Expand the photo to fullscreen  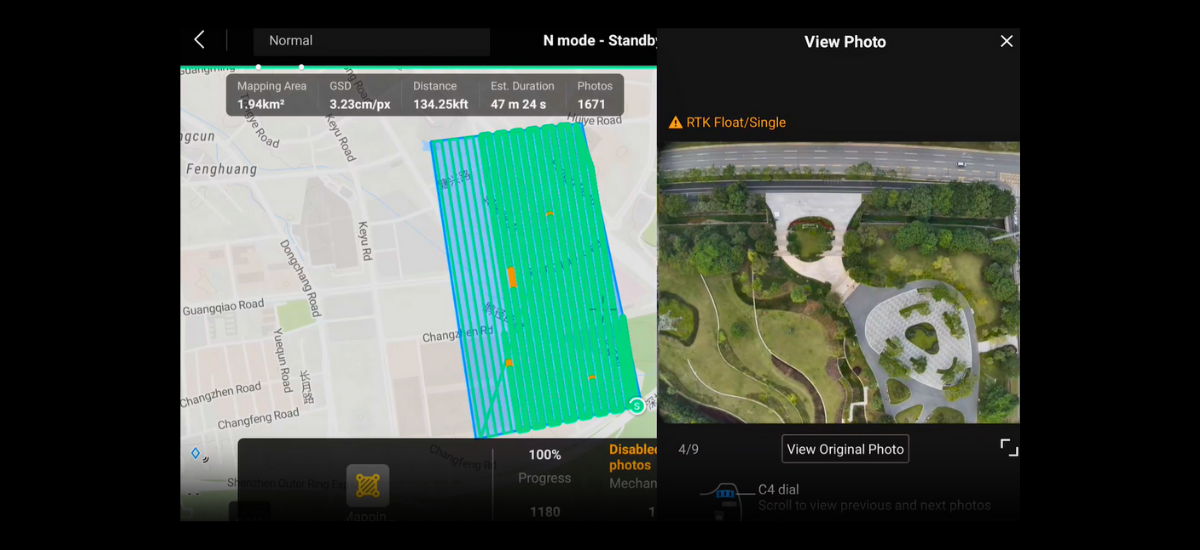1009,448
